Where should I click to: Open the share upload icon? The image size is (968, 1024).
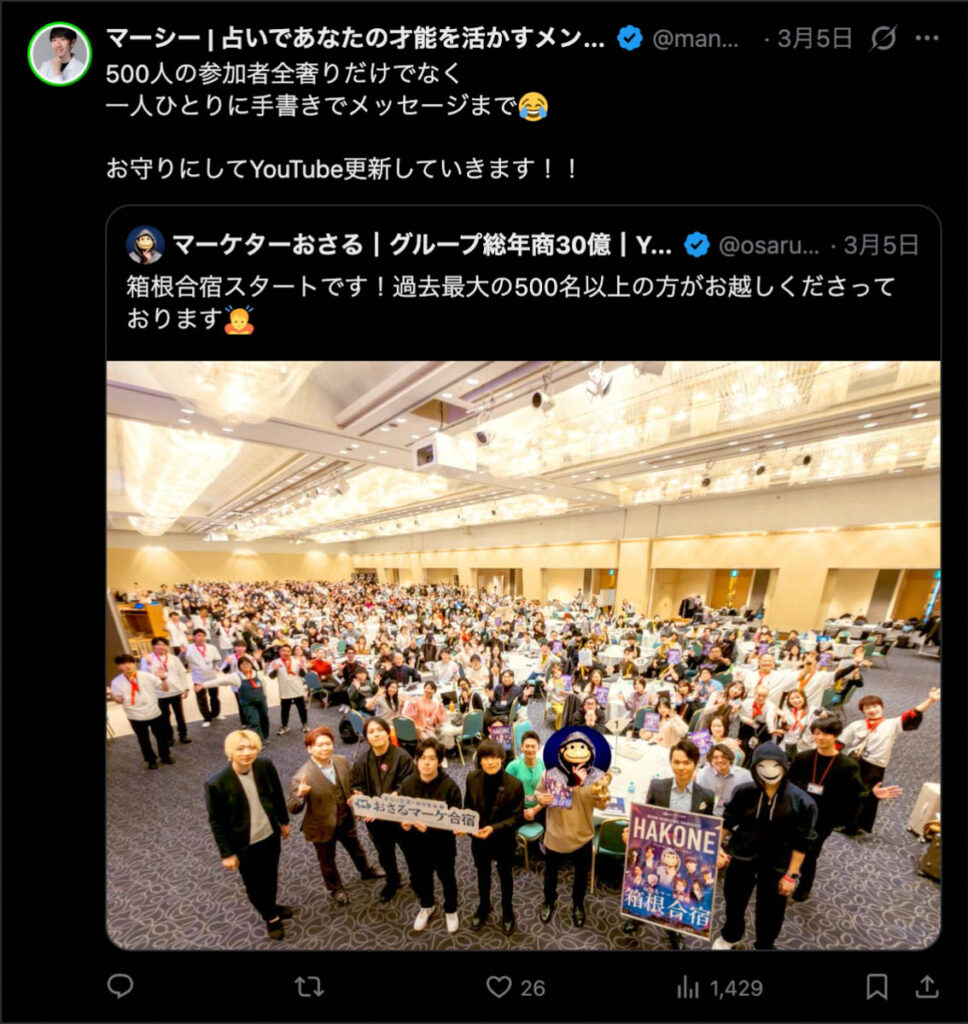tap(926, 986)
